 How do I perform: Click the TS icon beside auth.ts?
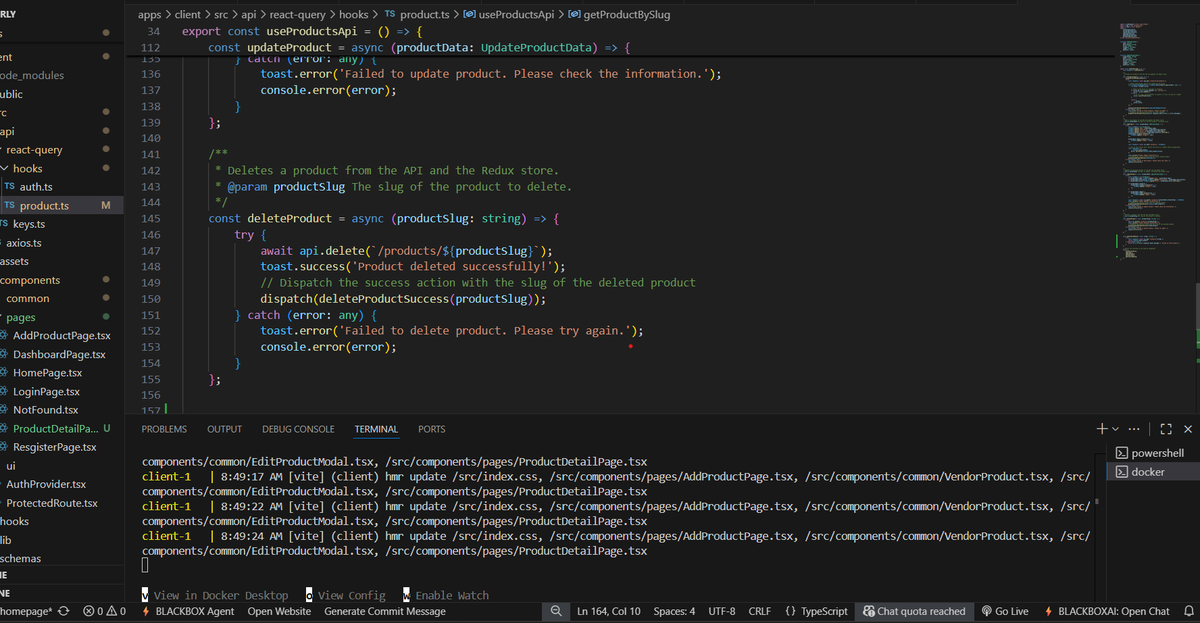[9, 187]
